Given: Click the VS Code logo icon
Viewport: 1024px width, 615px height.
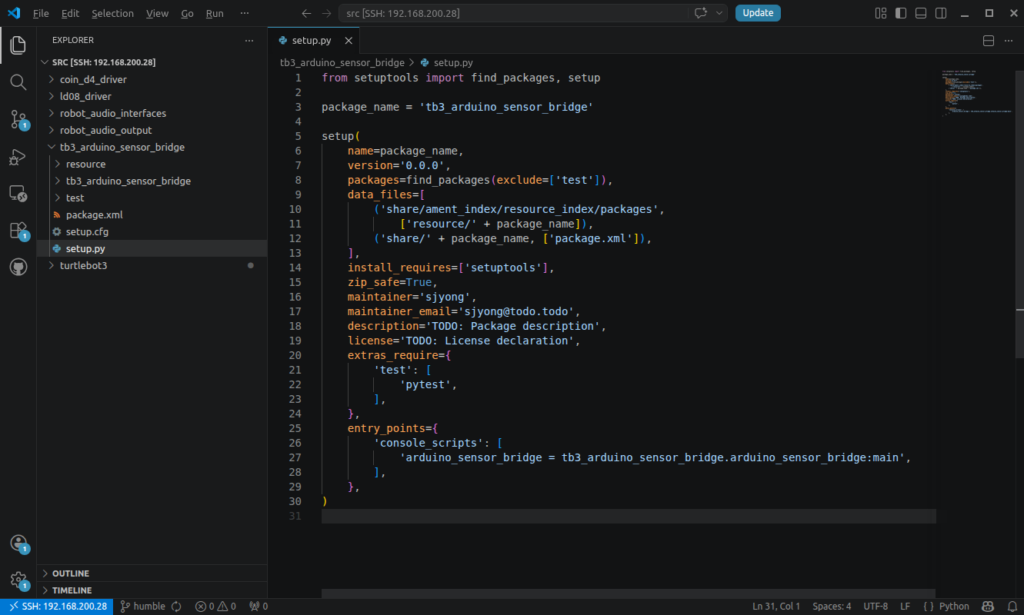Looking at the screenshot, I should (x=14, y=13).
